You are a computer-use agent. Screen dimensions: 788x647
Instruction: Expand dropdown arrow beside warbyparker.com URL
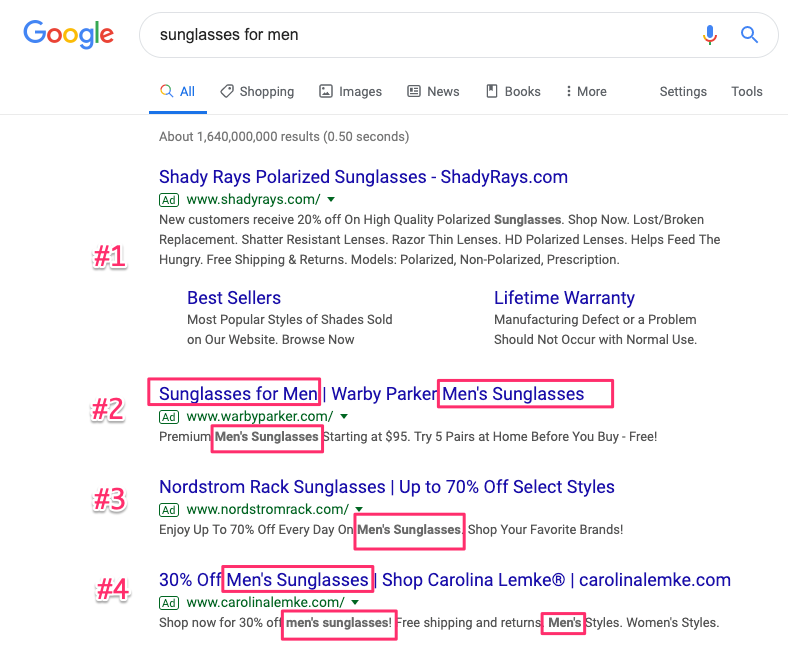(x=344, y=416)
